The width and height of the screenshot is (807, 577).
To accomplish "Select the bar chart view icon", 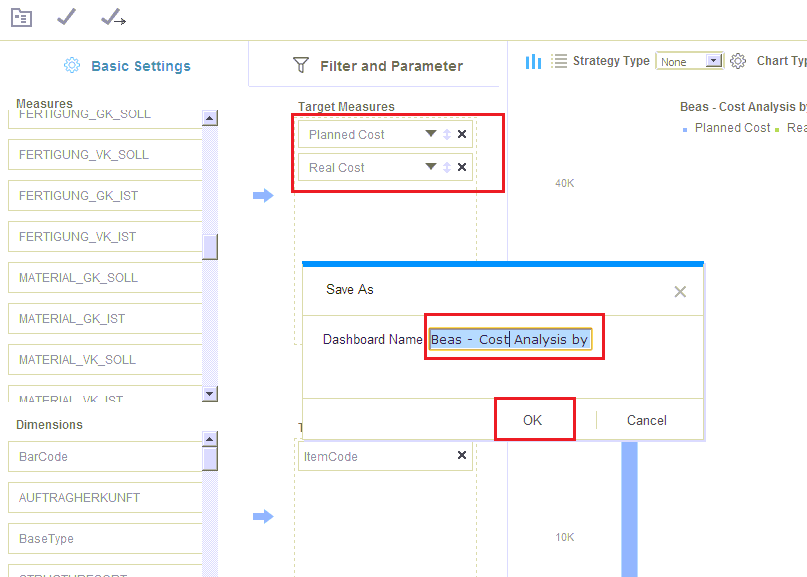I will pos(533,61).
